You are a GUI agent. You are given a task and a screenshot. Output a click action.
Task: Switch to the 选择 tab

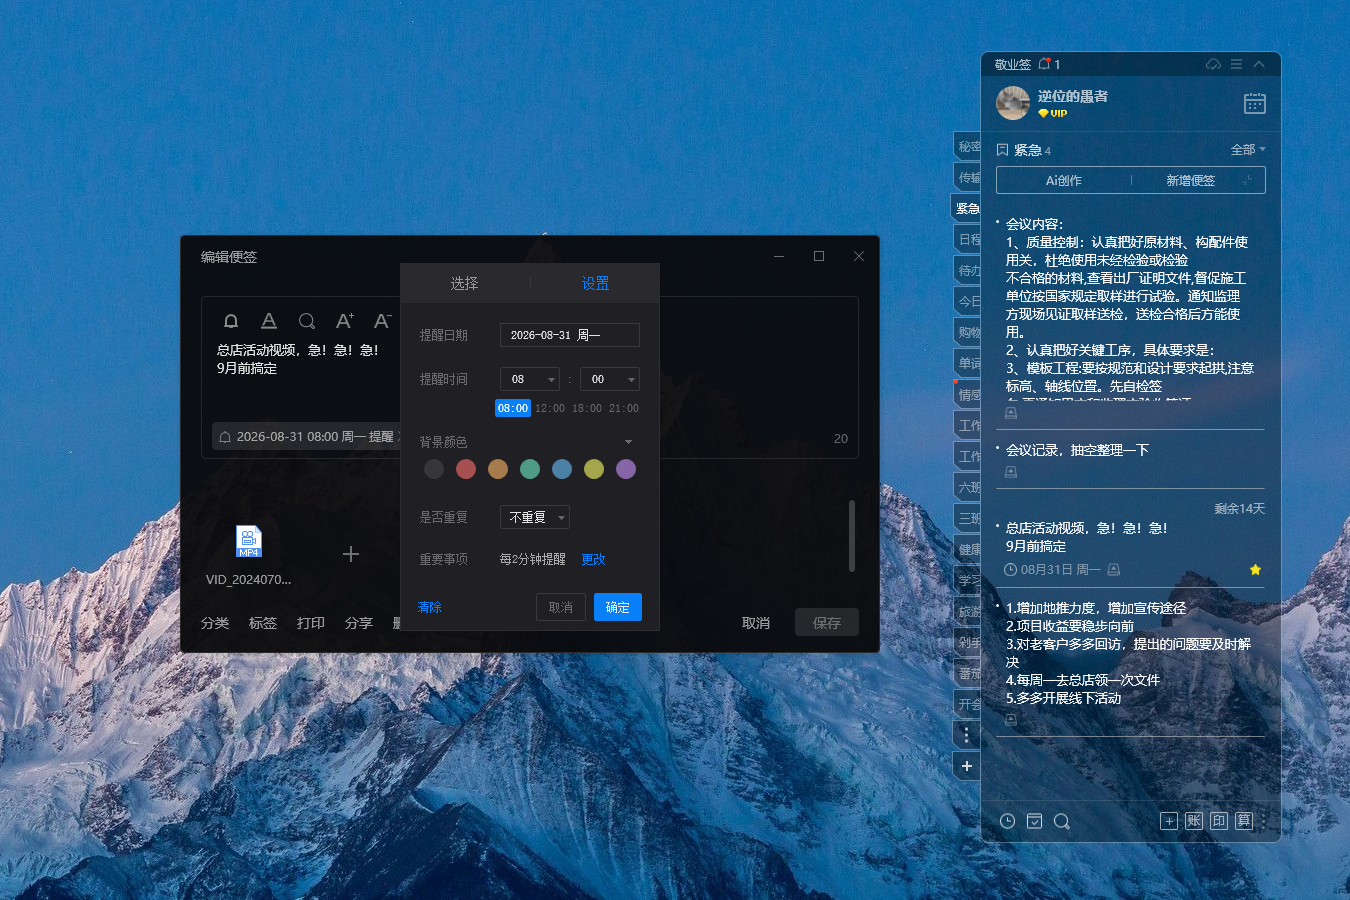point(464,284)
